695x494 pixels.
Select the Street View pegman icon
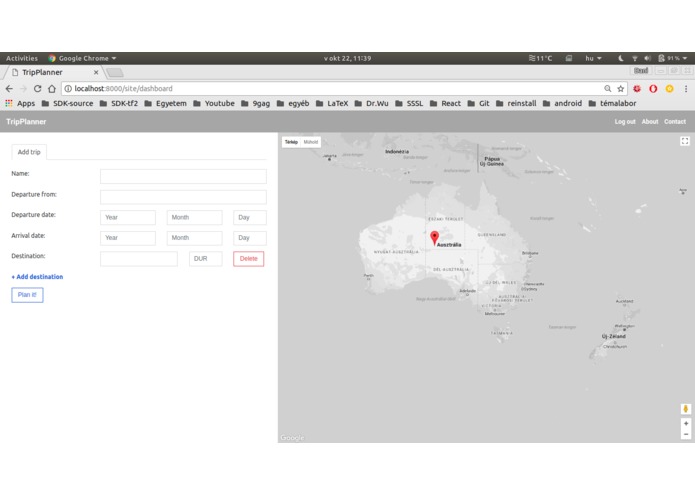point(686,408)
